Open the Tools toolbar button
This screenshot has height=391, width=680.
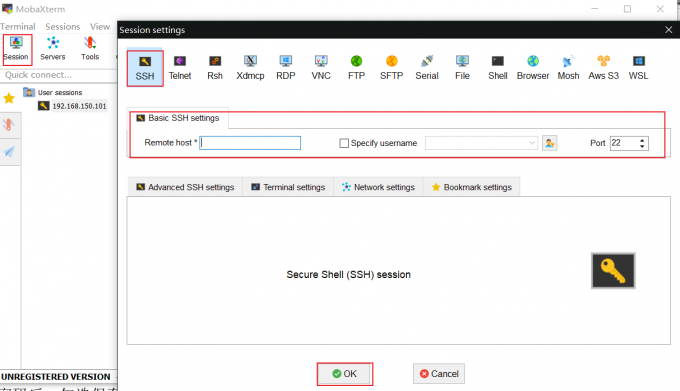click(90, 49)
